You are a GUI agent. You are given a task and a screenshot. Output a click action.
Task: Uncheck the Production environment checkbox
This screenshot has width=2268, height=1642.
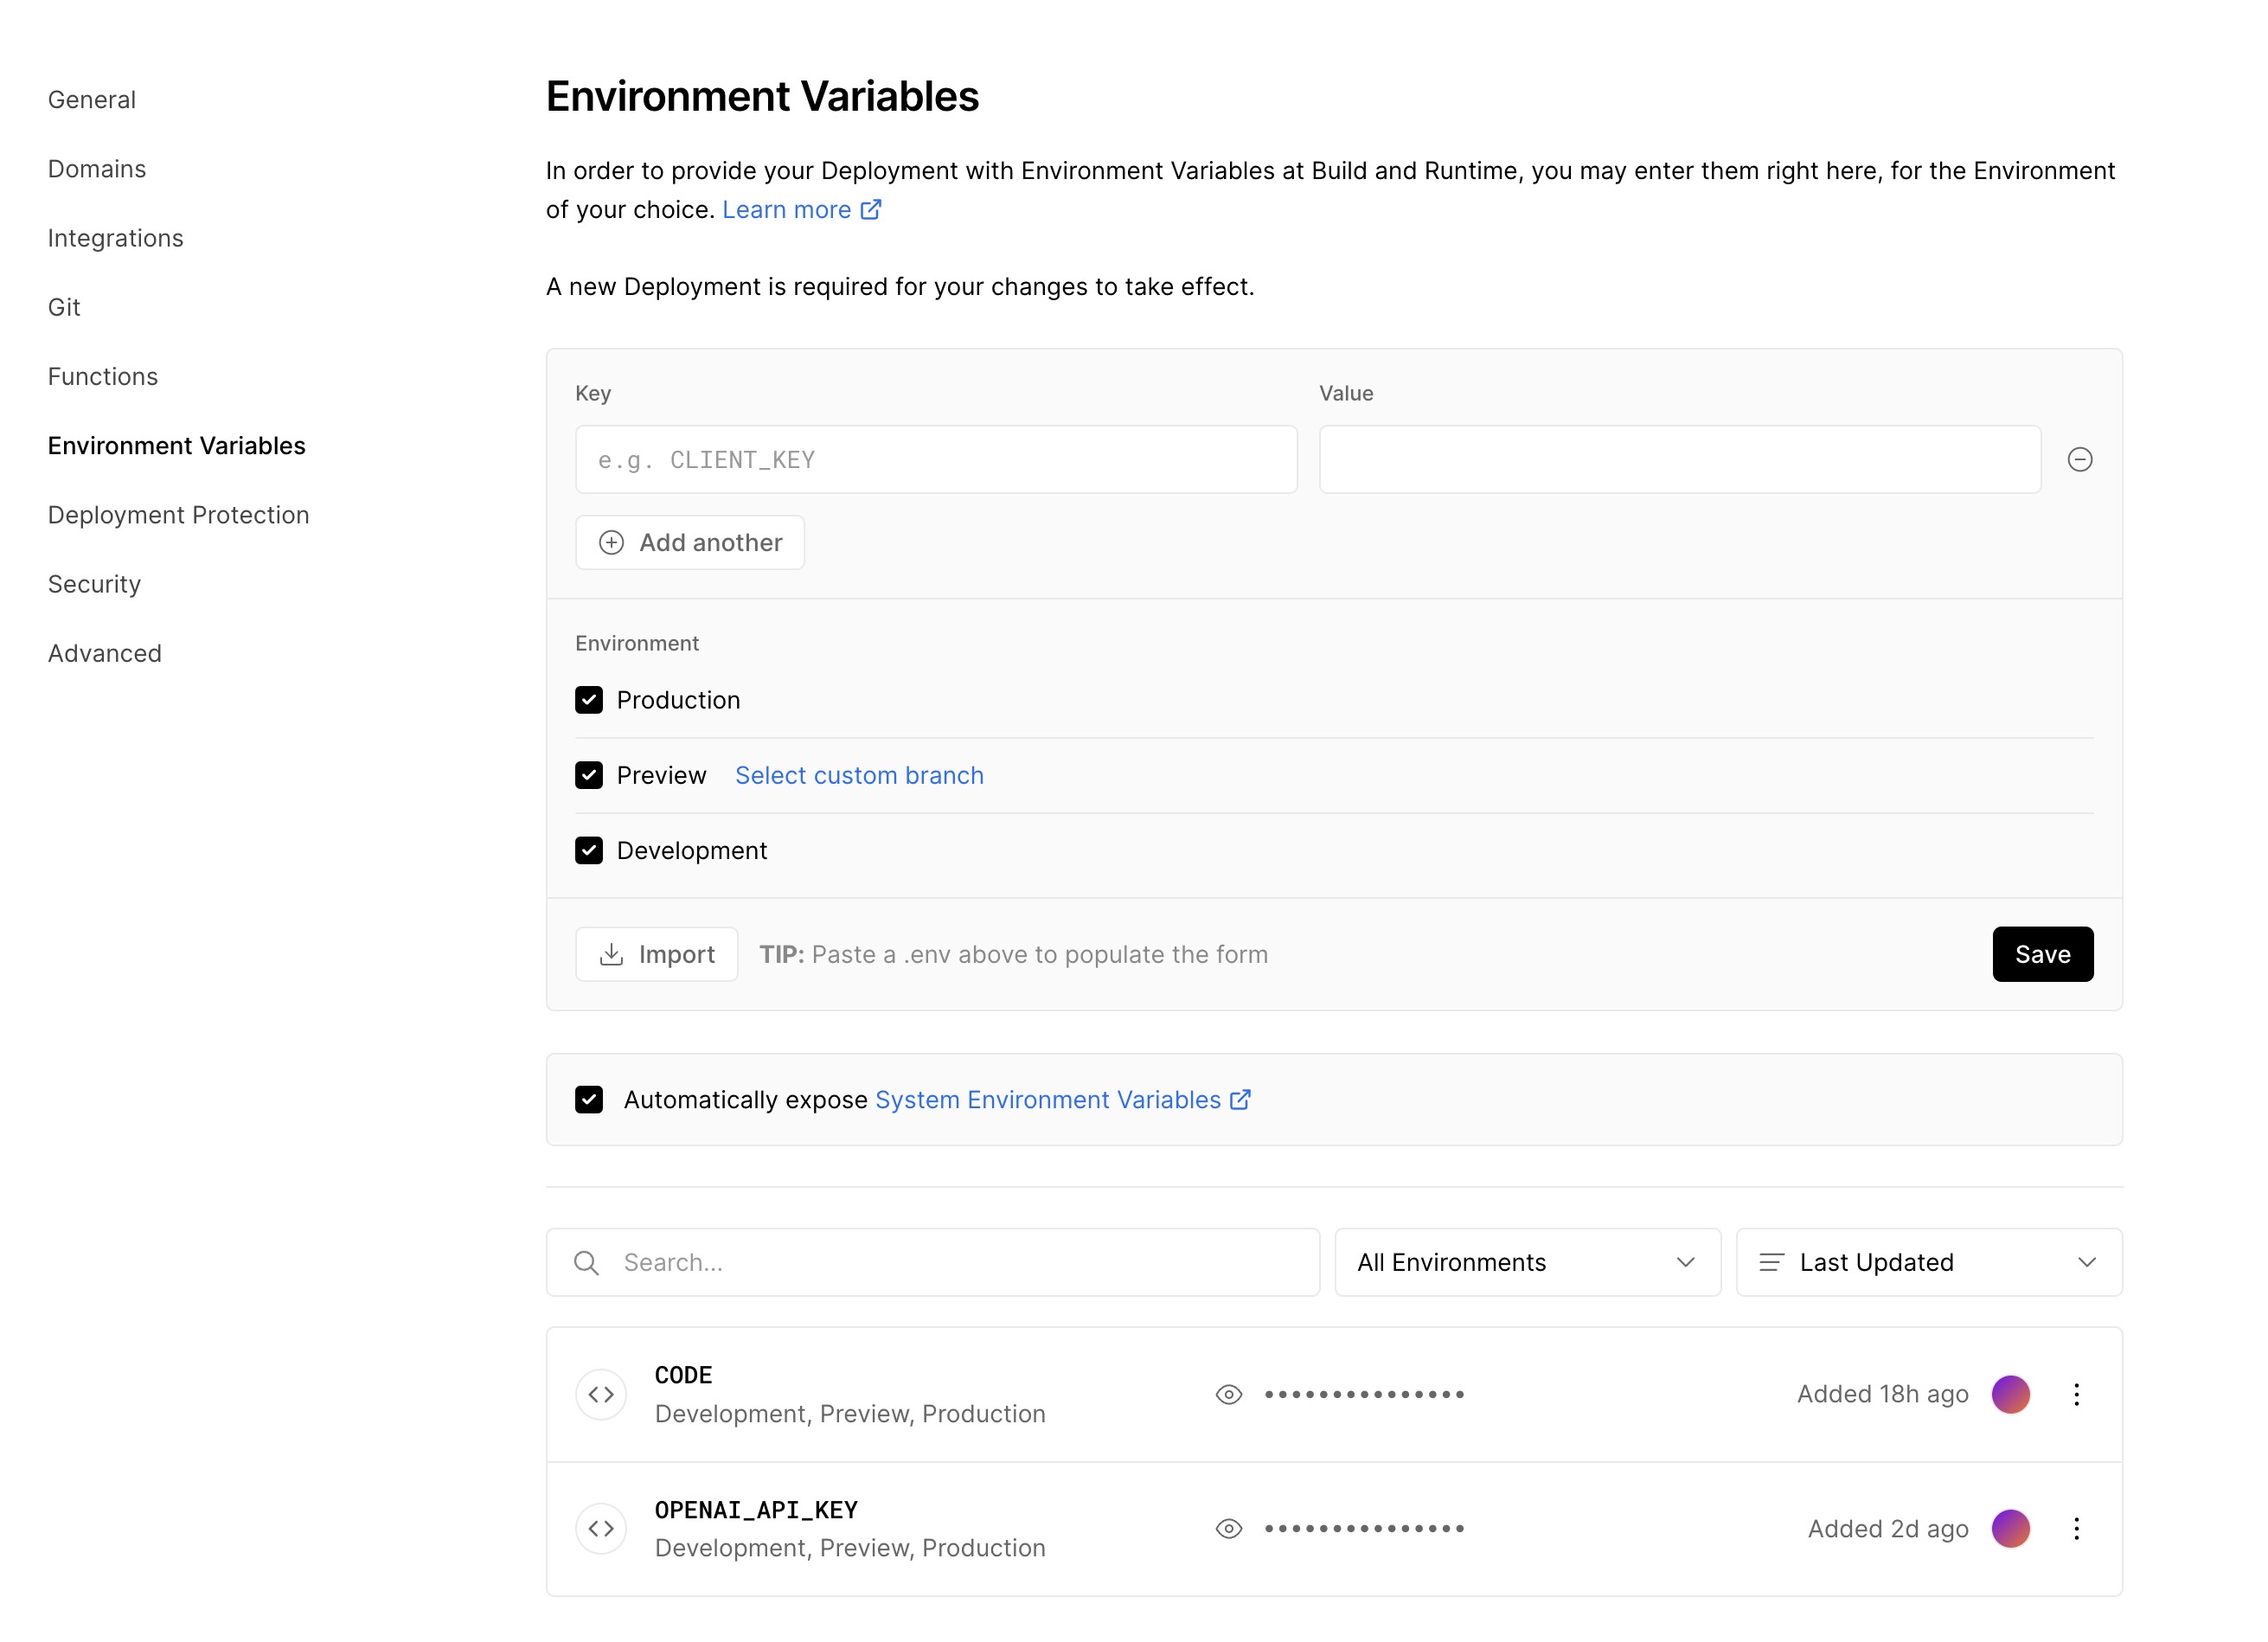tap(589, 700)
